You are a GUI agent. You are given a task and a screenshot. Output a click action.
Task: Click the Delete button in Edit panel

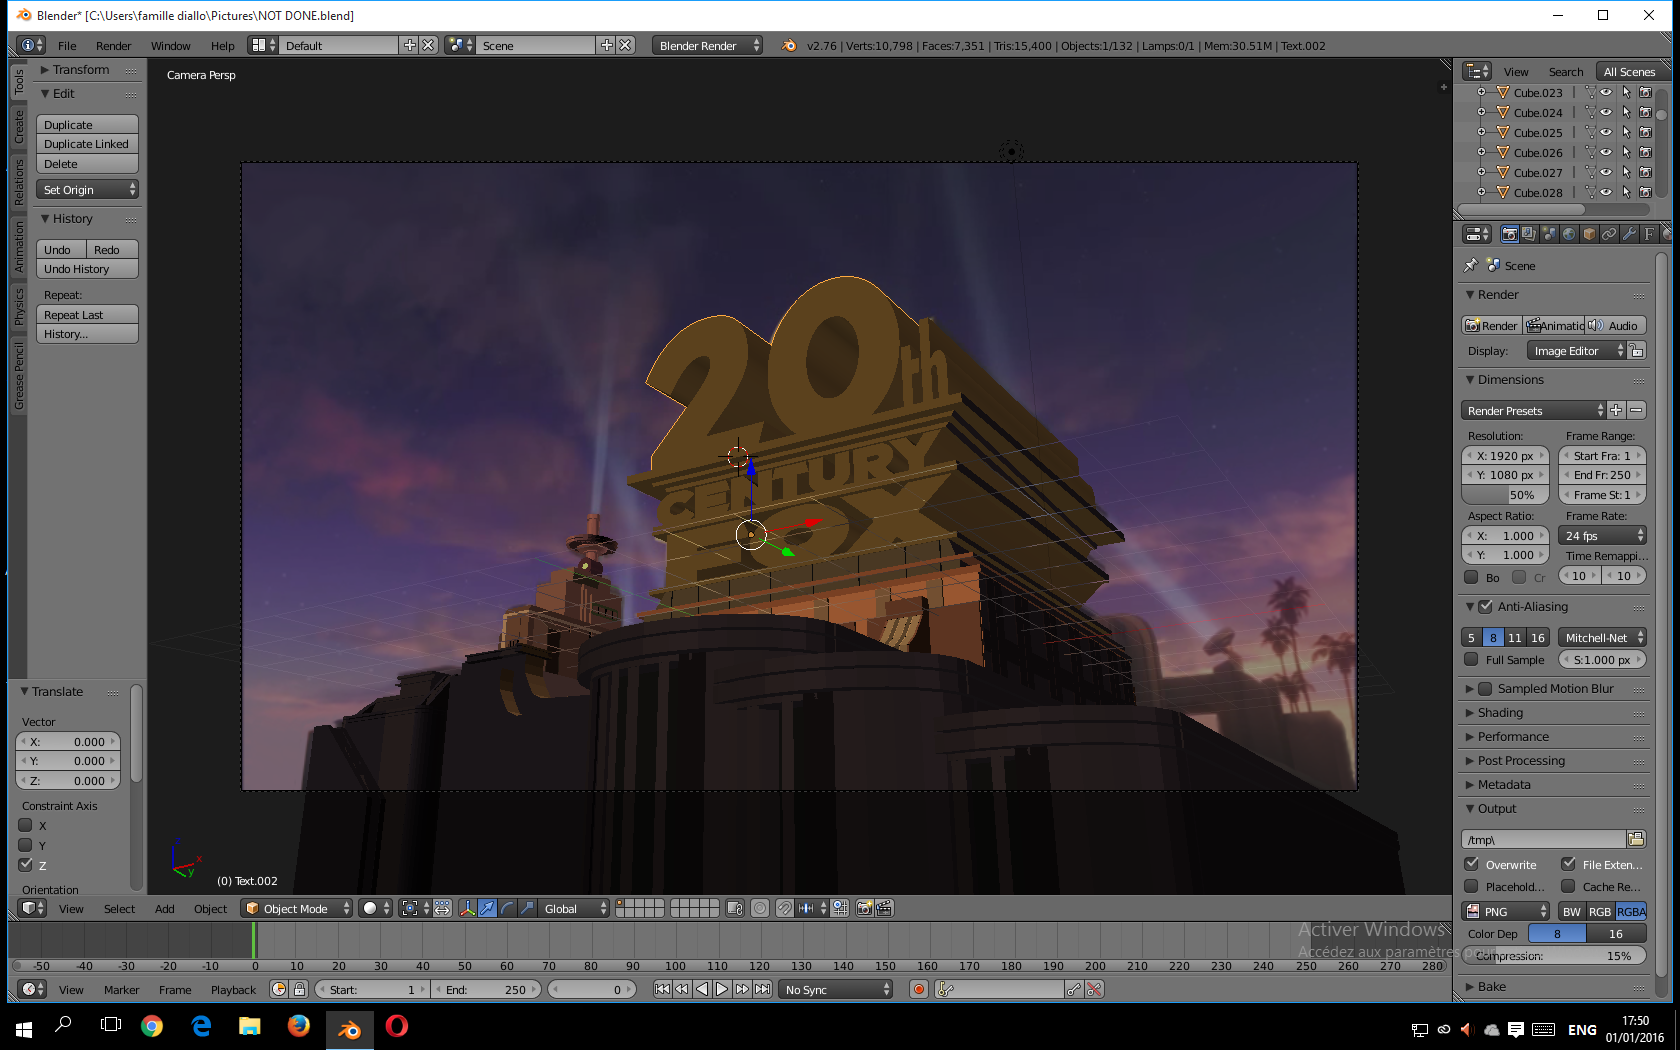[87, 163]
